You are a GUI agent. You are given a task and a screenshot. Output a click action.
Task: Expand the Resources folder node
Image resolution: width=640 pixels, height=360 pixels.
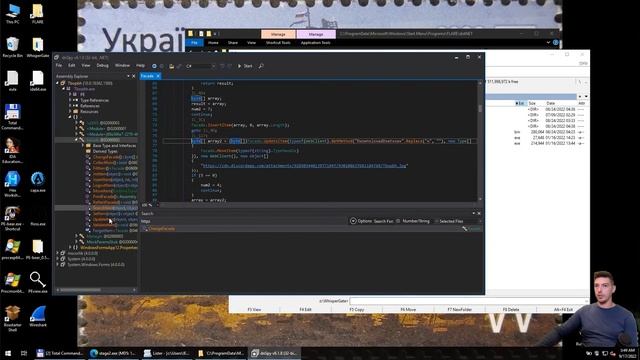(x=70, y=111)
